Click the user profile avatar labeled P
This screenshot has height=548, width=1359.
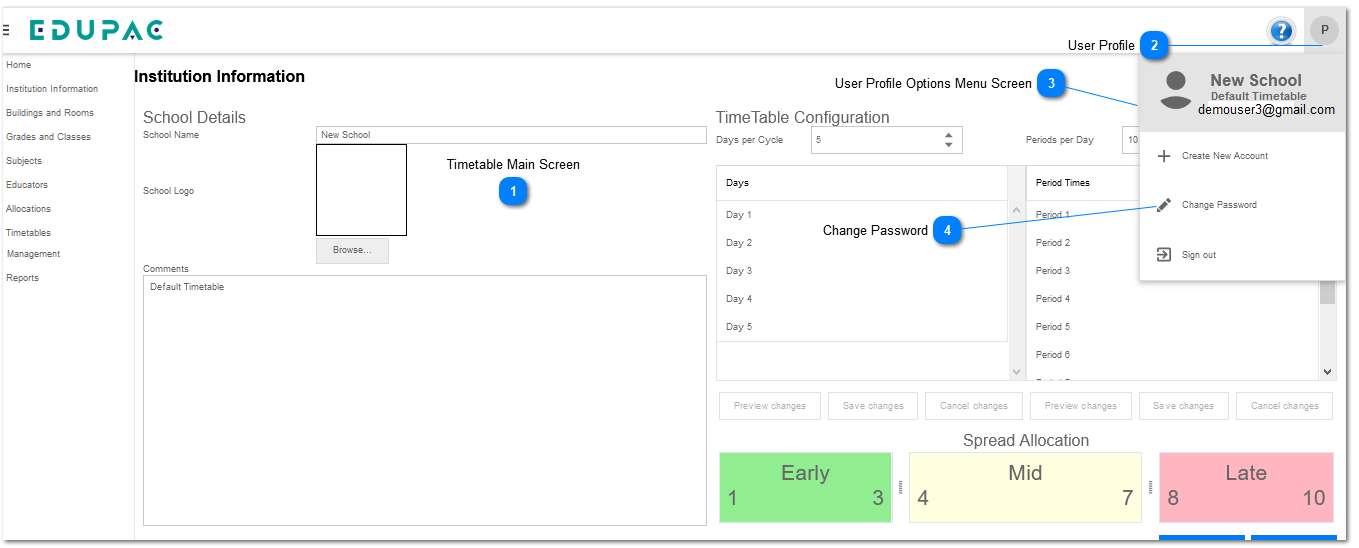click(x=1324, y=31)
